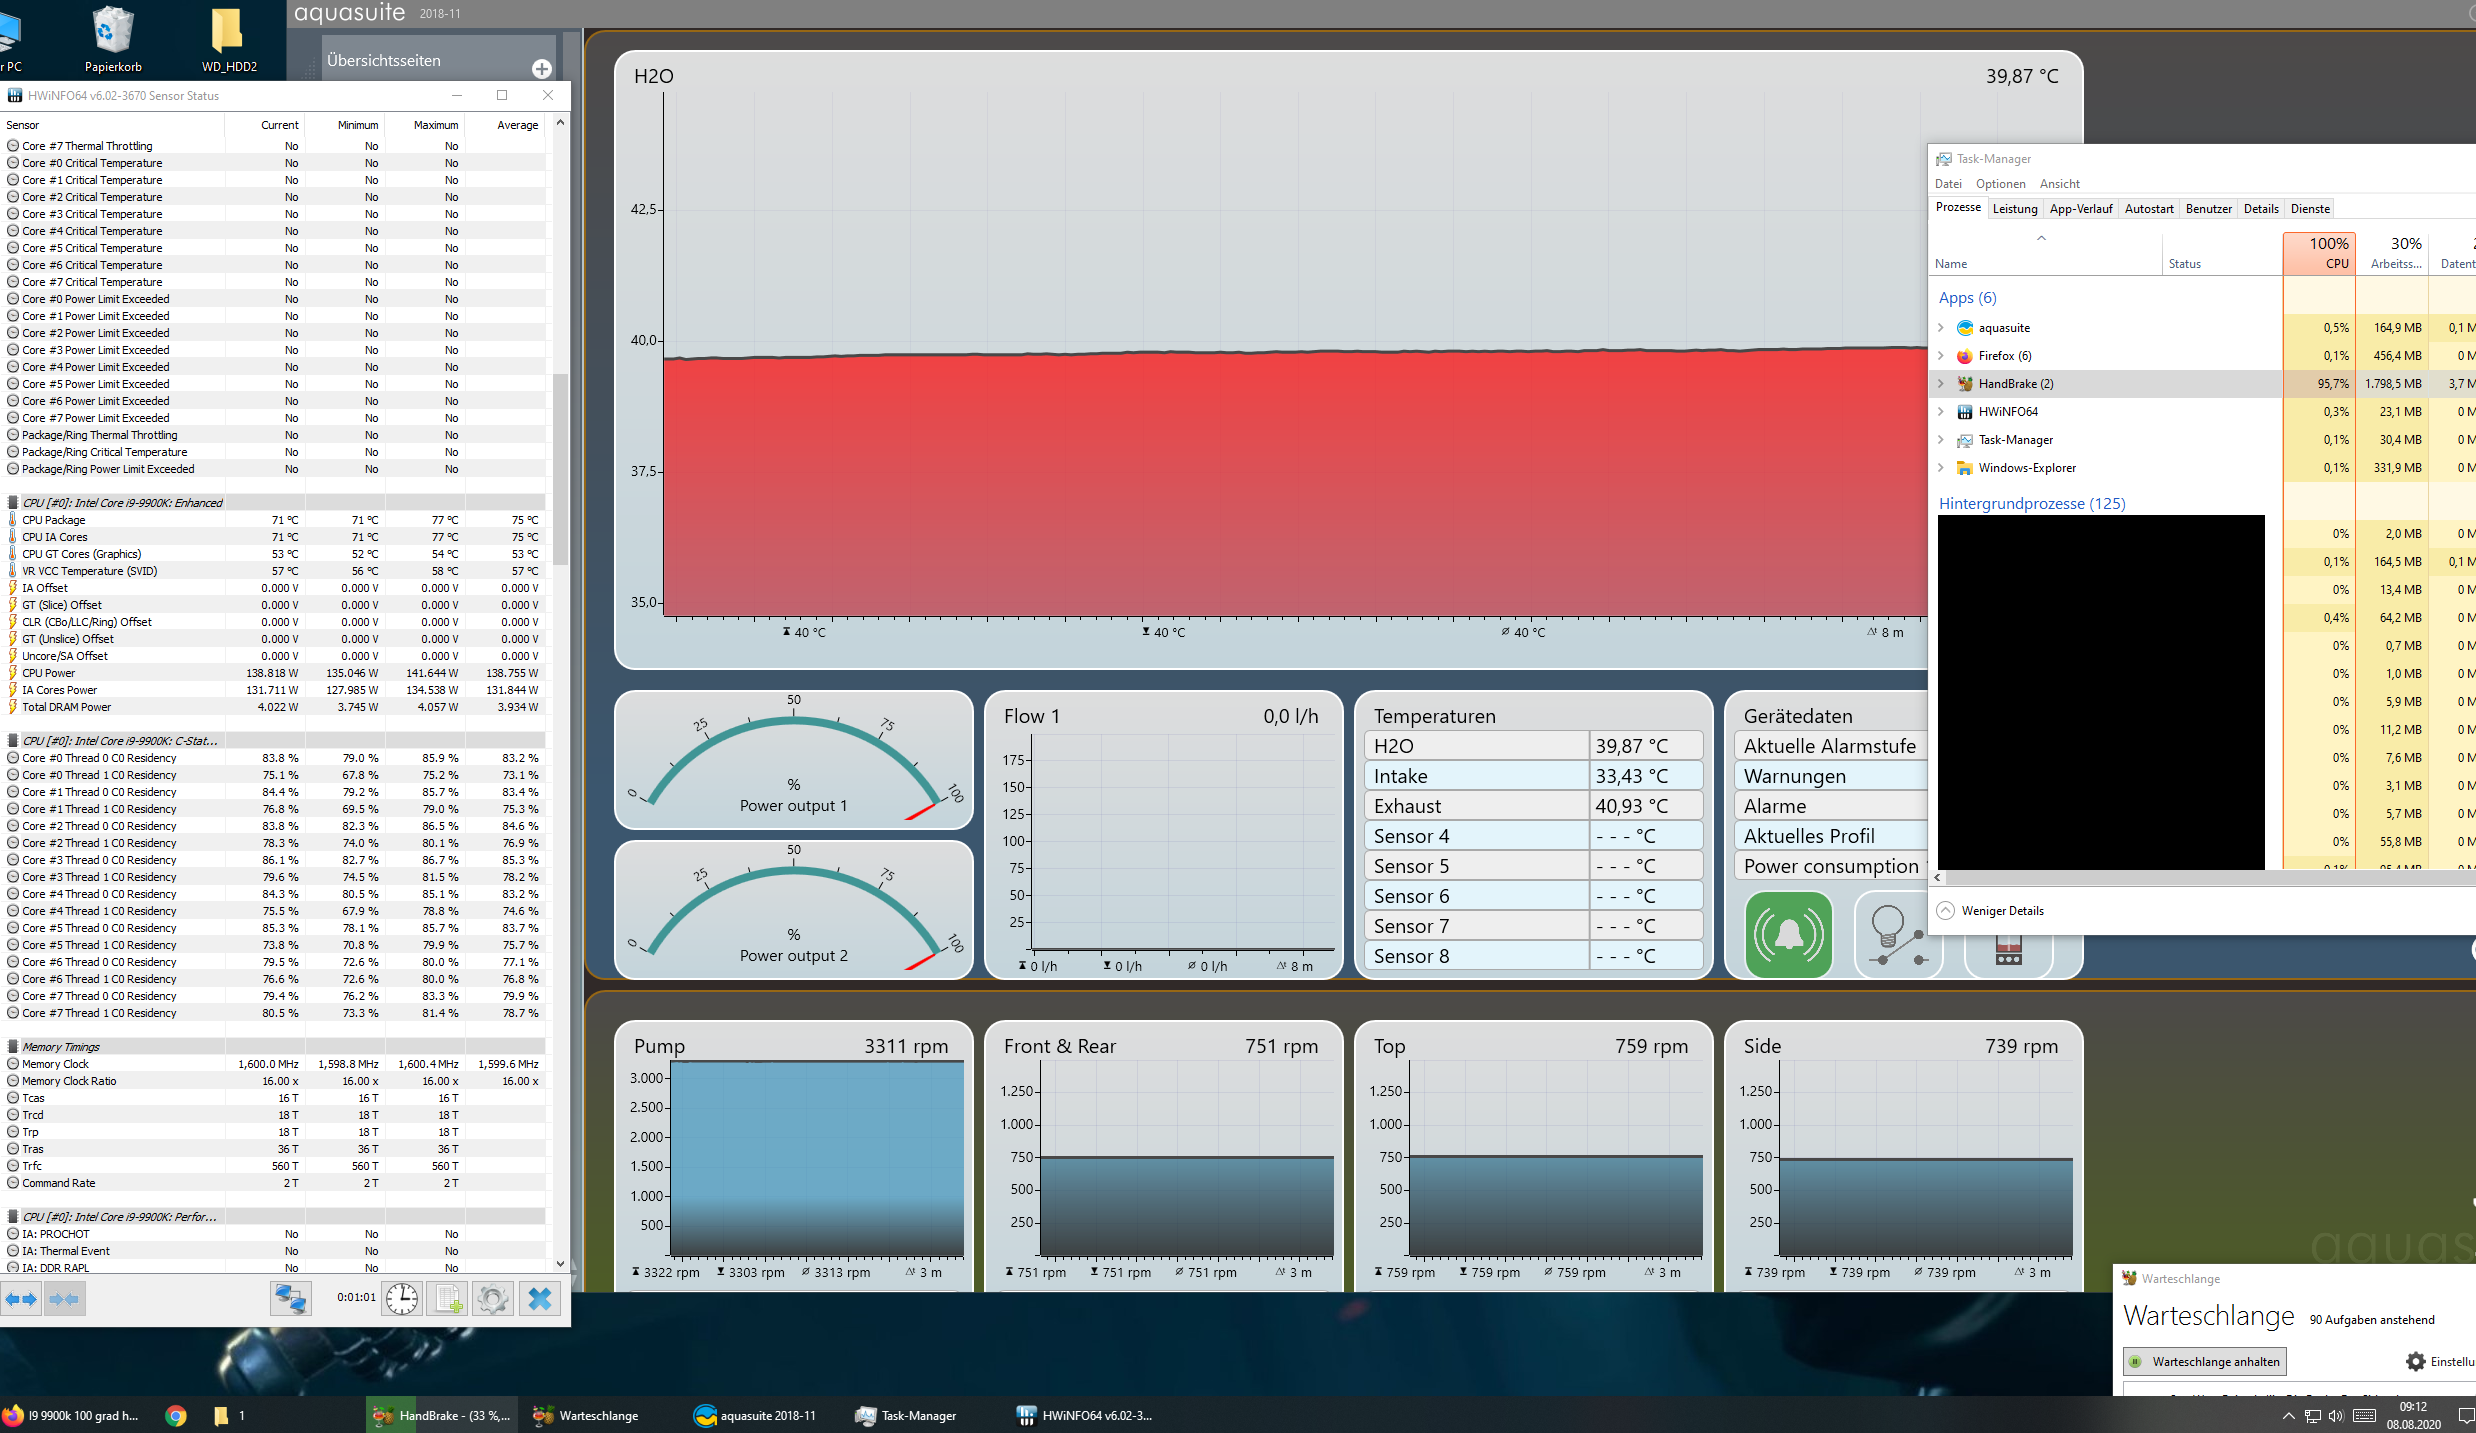Click the blue X close sensors icon
Image resolution: width=2476 pixels, height=1433 pixels.
pos(540,1299)
